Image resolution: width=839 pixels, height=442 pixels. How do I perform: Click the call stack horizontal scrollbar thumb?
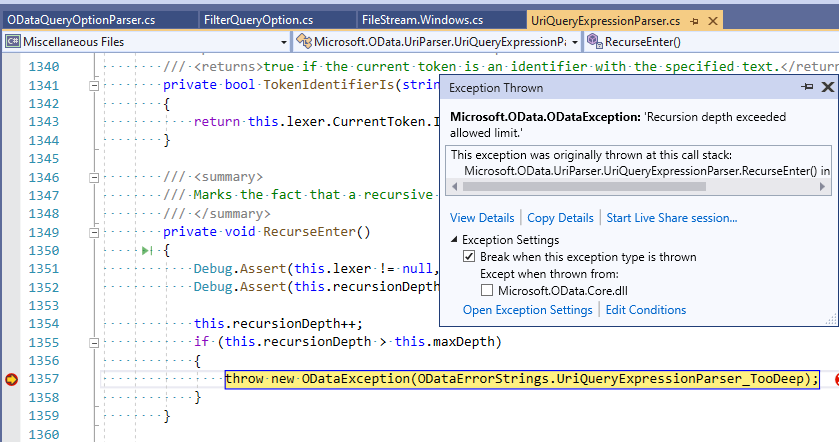tap(584, 187)
